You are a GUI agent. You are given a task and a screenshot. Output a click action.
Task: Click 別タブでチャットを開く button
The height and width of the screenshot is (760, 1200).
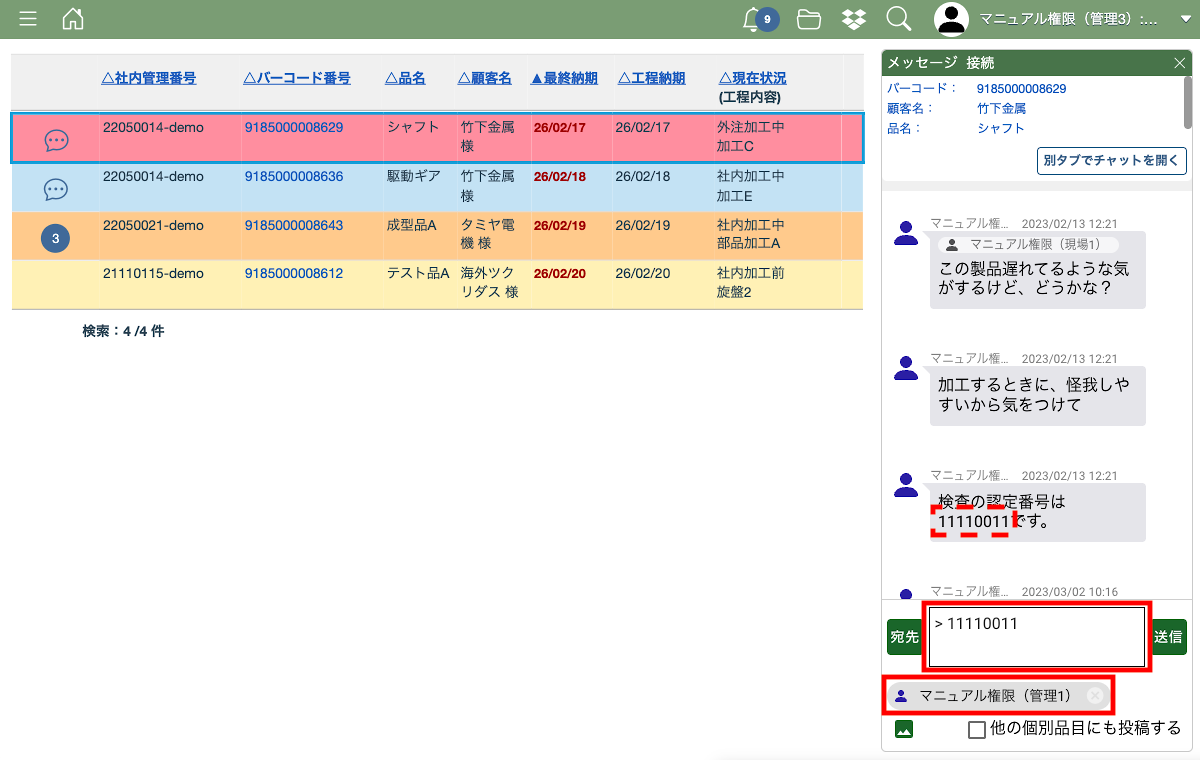coord(1111,161)
